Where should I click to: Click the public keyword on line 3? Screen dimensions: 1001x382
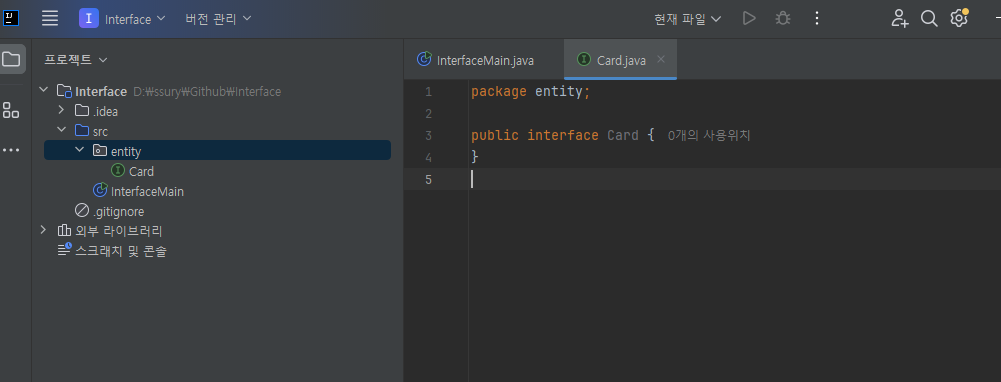[x=495, y=135]
